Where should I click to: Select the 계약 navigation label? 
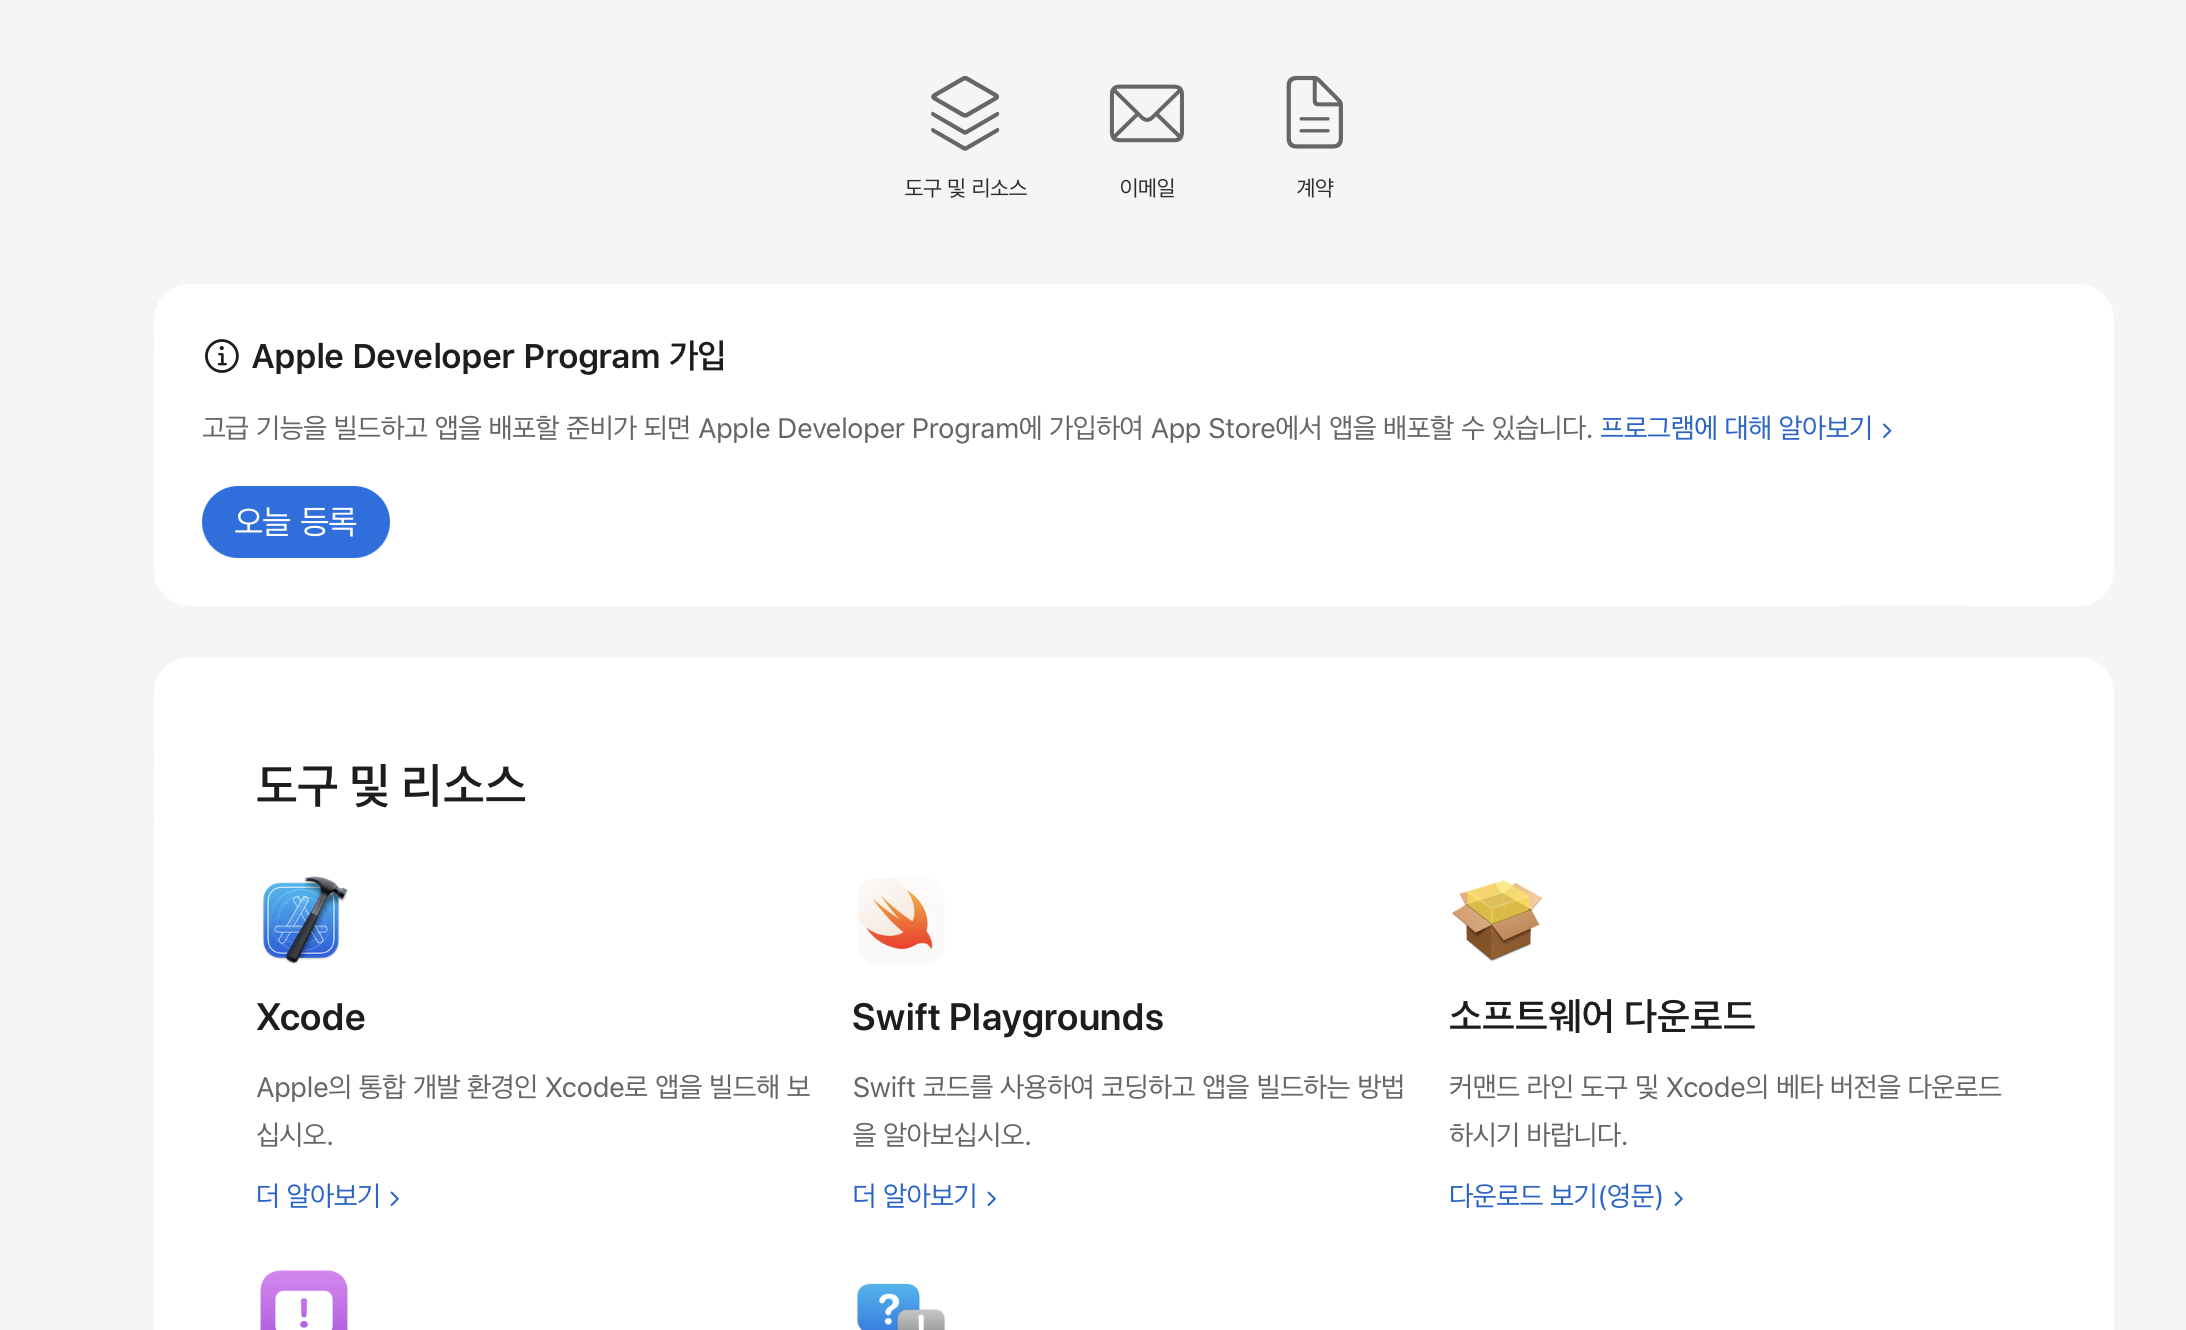(x=1314, y=188)
